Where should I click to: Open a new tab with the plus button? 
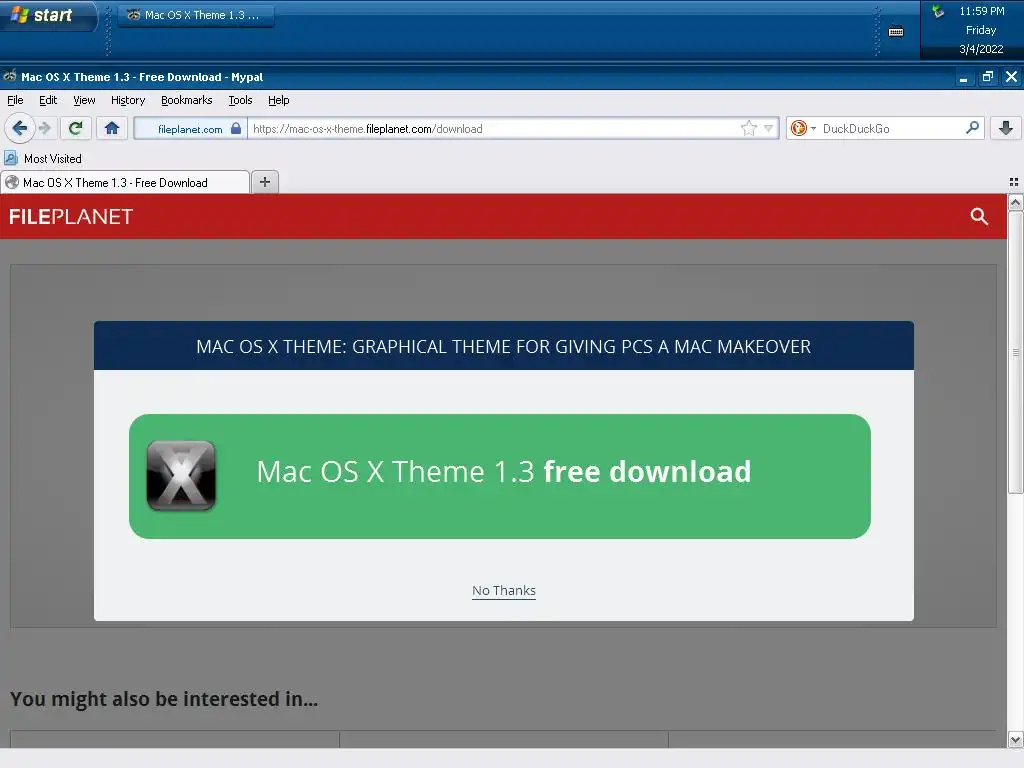[265, 182]
